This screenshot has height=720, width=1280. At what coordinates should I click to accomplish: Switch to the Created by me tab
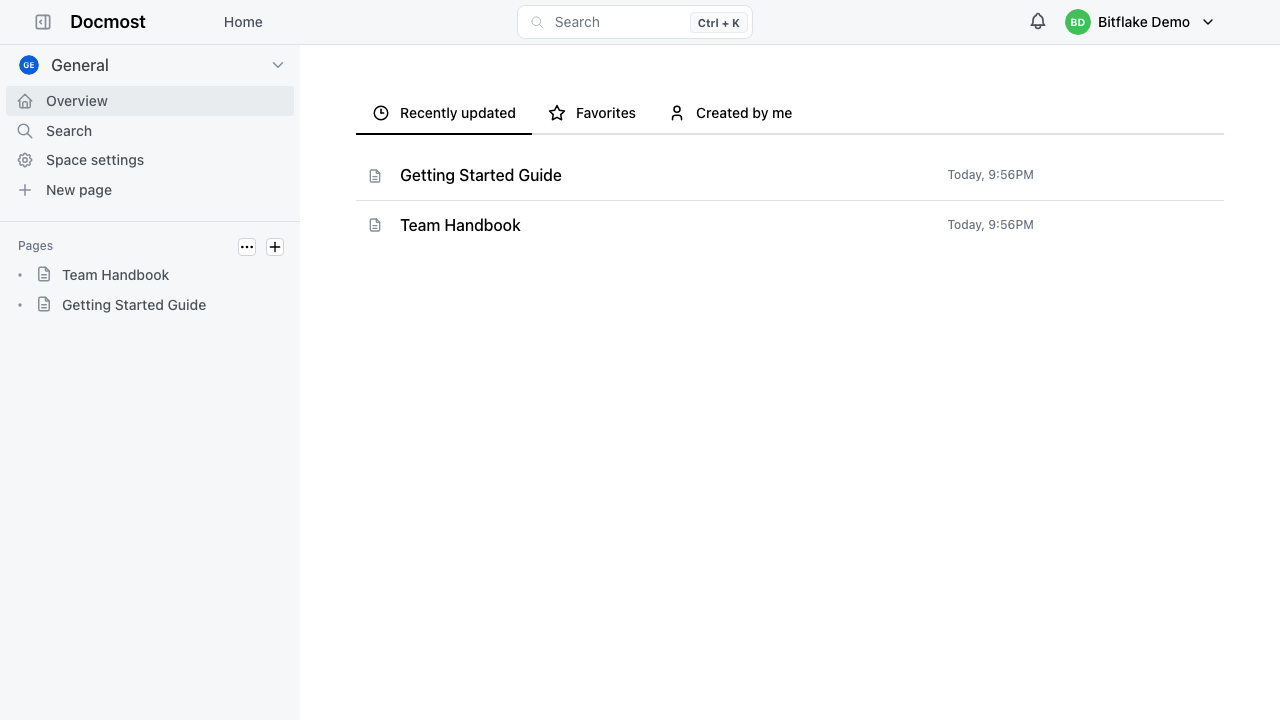click(x=730, y=113)
